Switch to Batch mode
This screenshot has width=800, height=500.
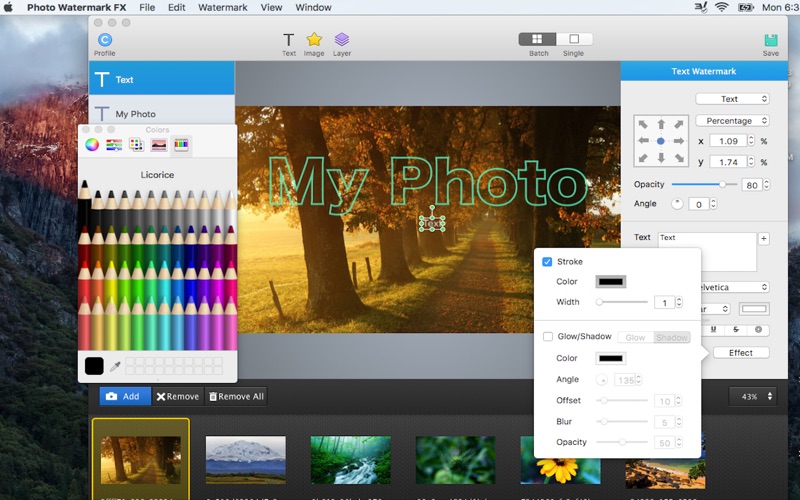click(537, 39)
